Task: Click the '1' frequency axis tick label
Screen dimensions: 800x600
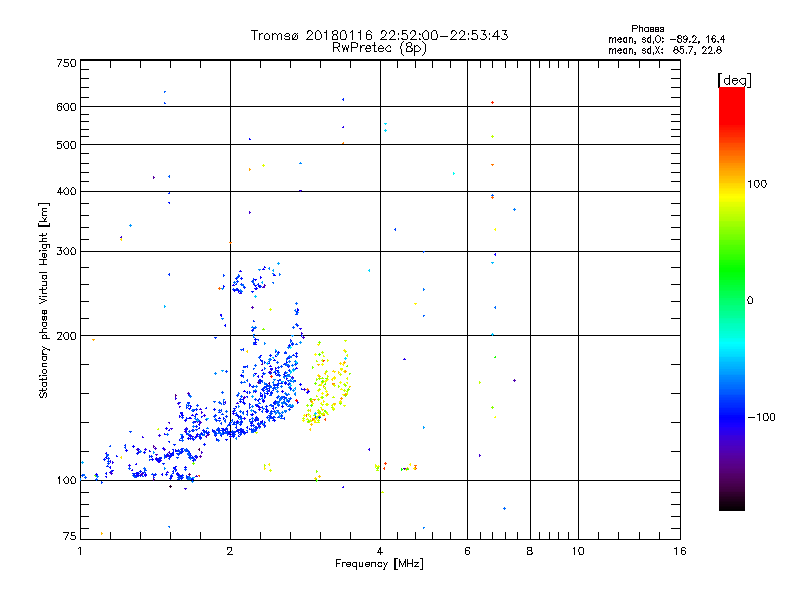Action: [80, 551]
